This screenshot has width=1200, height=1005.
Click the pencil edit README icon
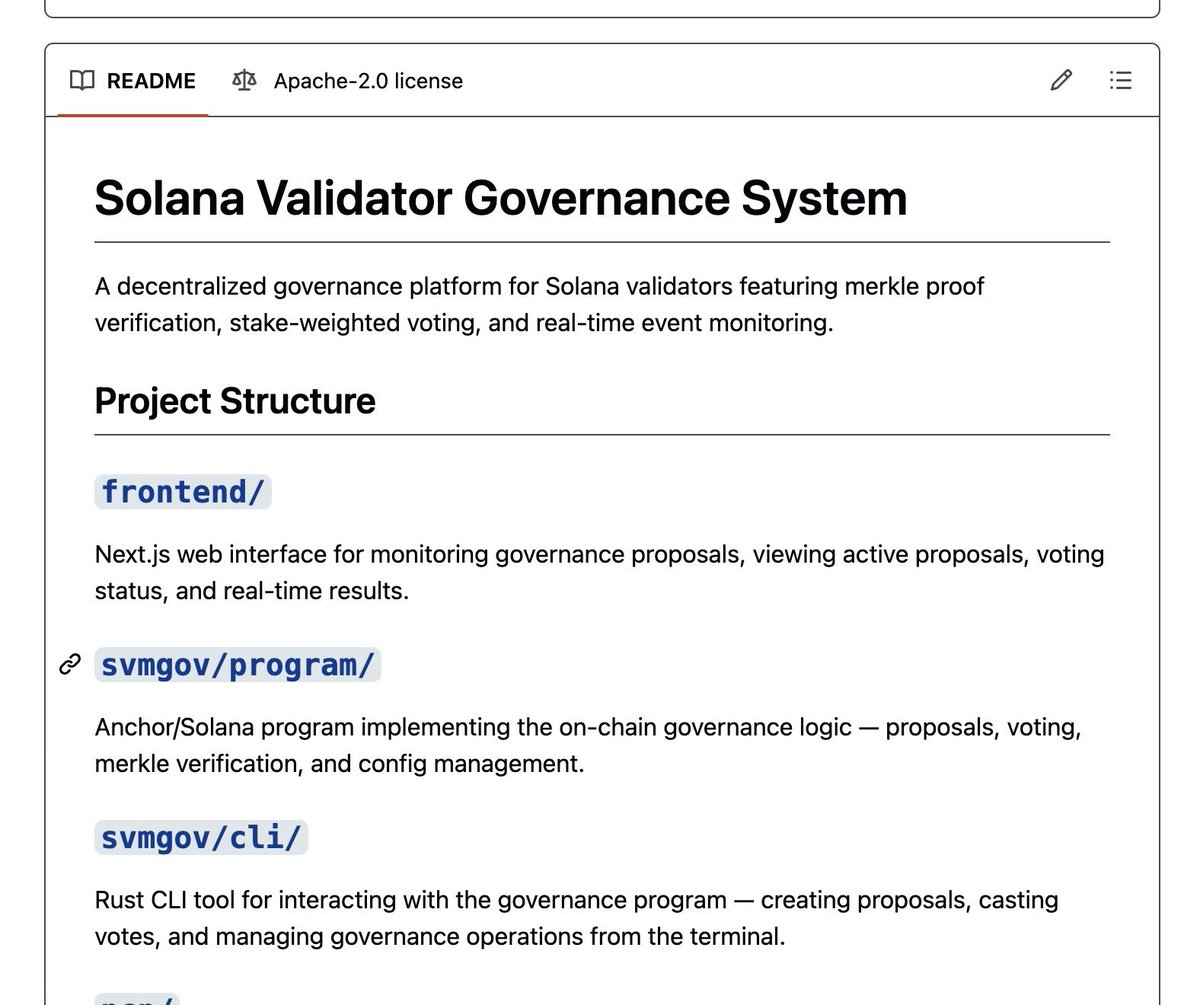coord(1061,80)
